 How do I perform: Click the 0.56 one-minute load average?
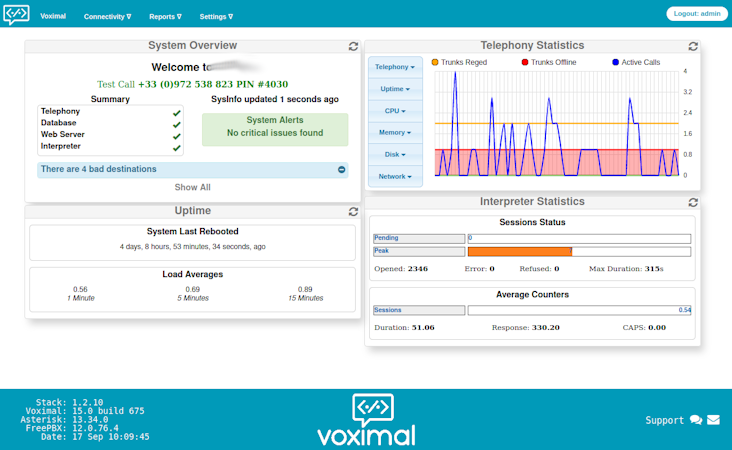click(80, 289)
